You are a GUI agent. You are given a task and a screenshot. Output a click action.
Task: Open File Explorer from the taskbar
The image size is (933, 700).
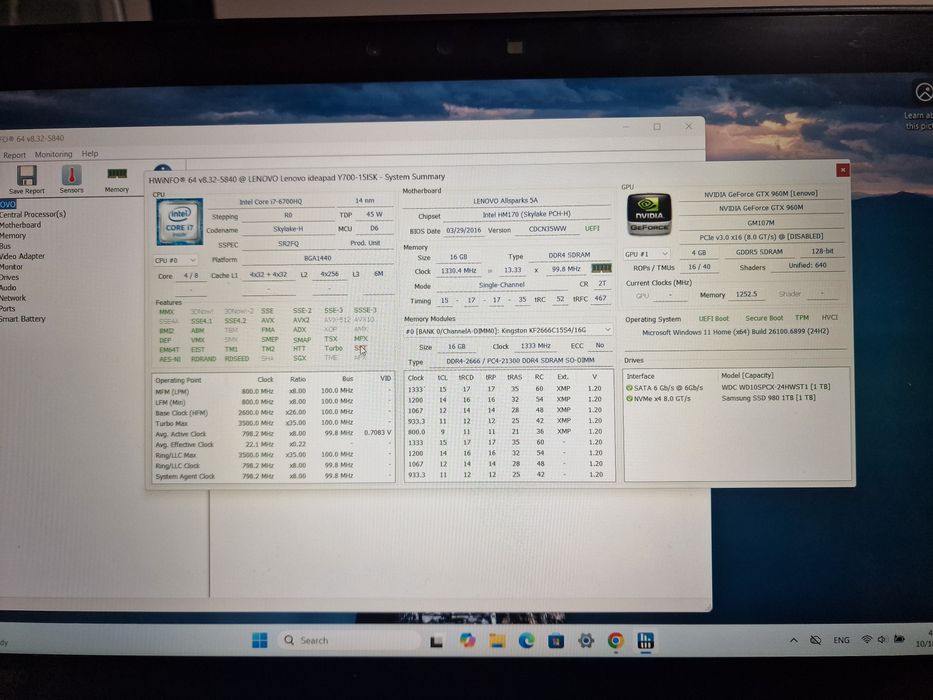click(x=497, y=640)
